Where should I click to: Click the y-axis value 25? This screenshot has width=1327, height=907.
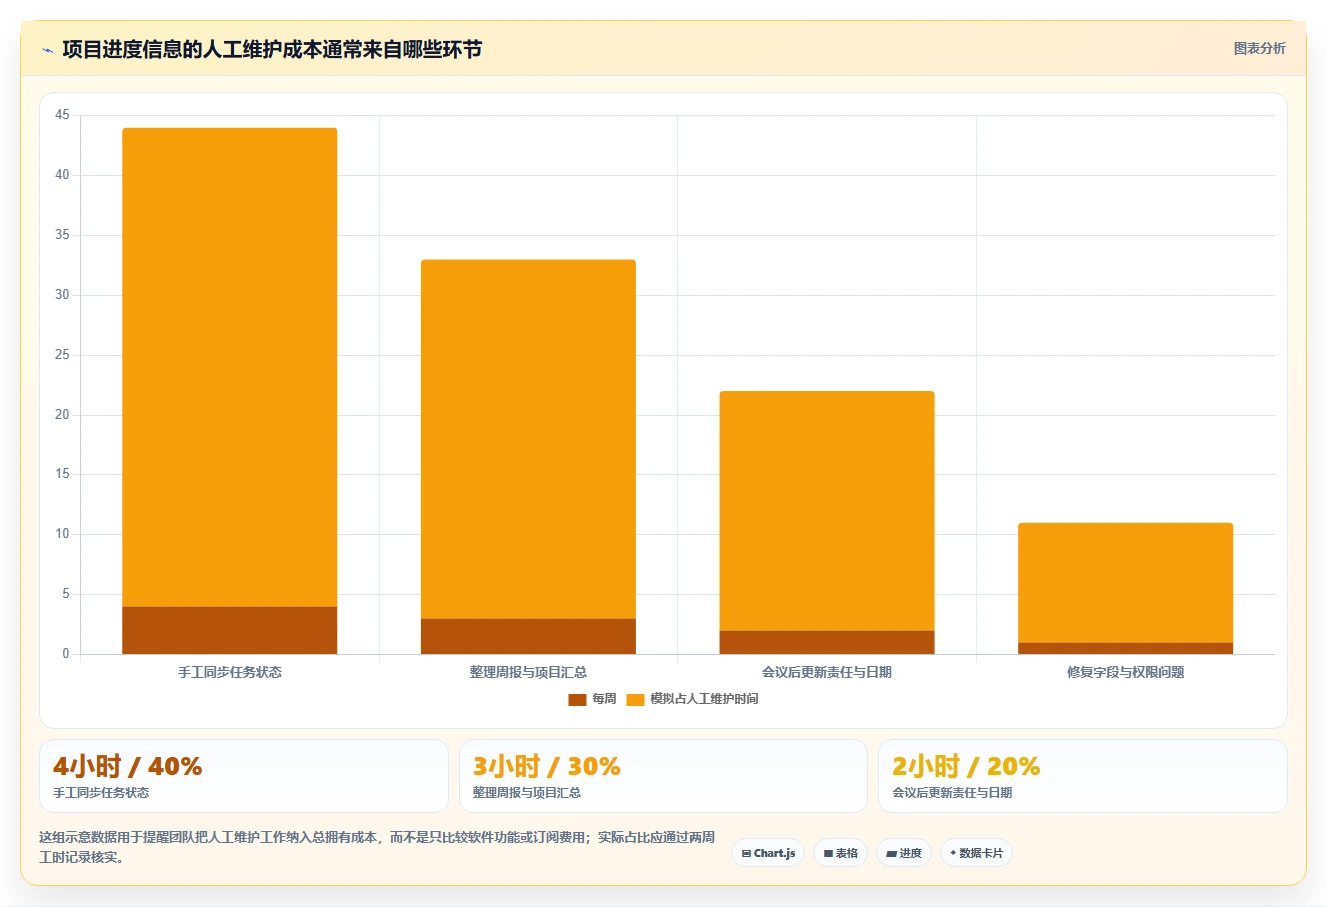pyautogui.click(x=62, y=355)
